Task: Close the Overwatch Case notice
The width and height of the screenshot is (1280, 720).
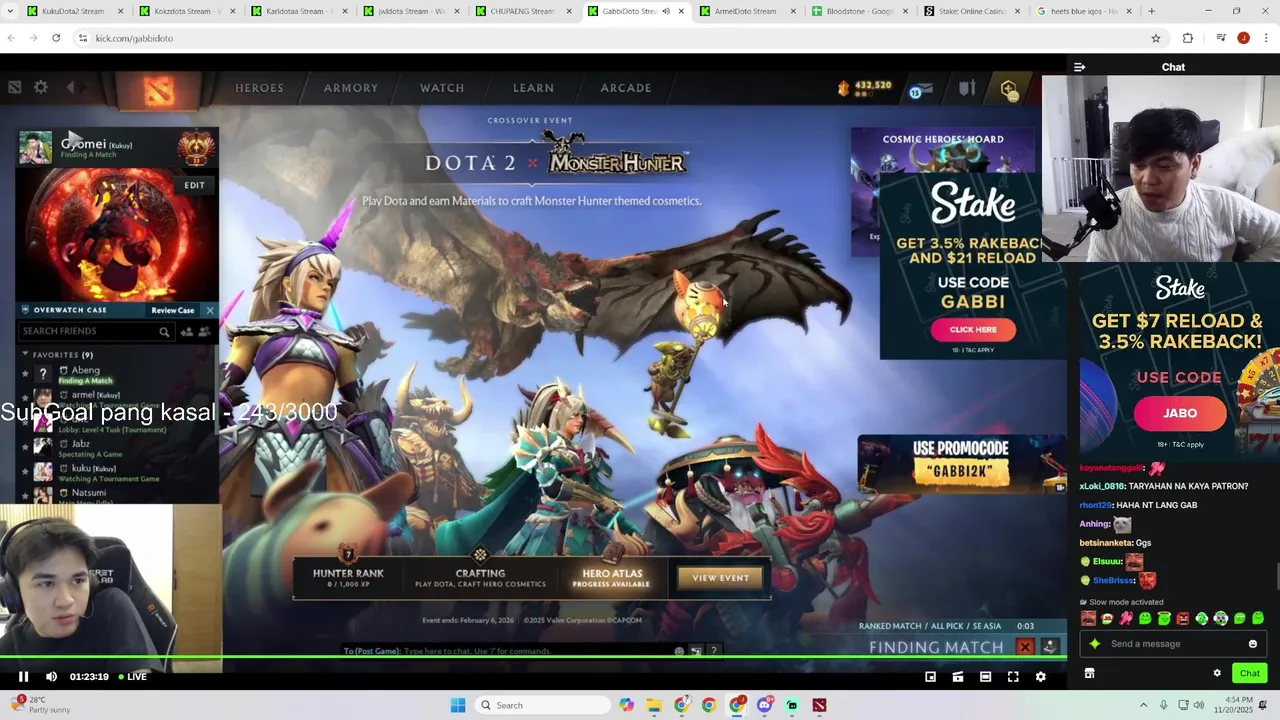Action: tap(210, 310)
